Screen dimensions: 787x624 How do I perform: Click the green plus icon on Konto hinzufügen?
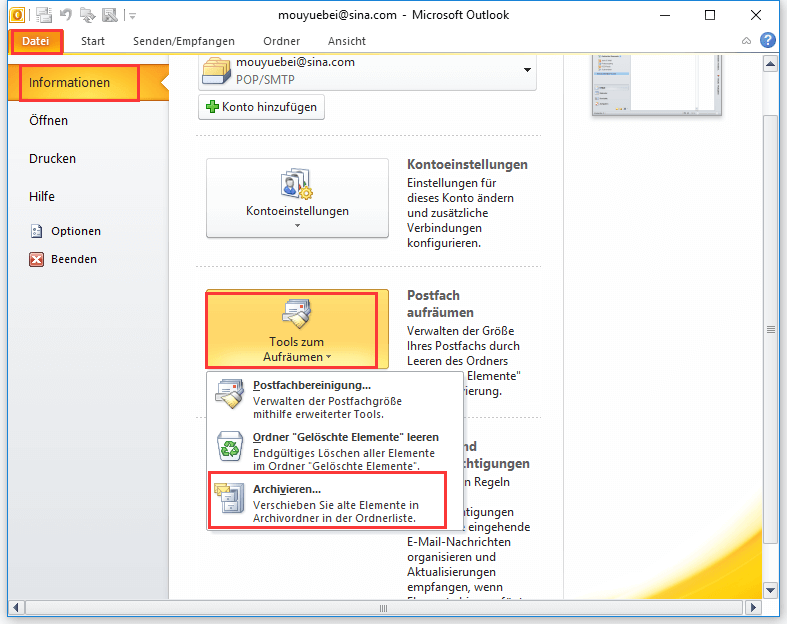coord(212,106)
